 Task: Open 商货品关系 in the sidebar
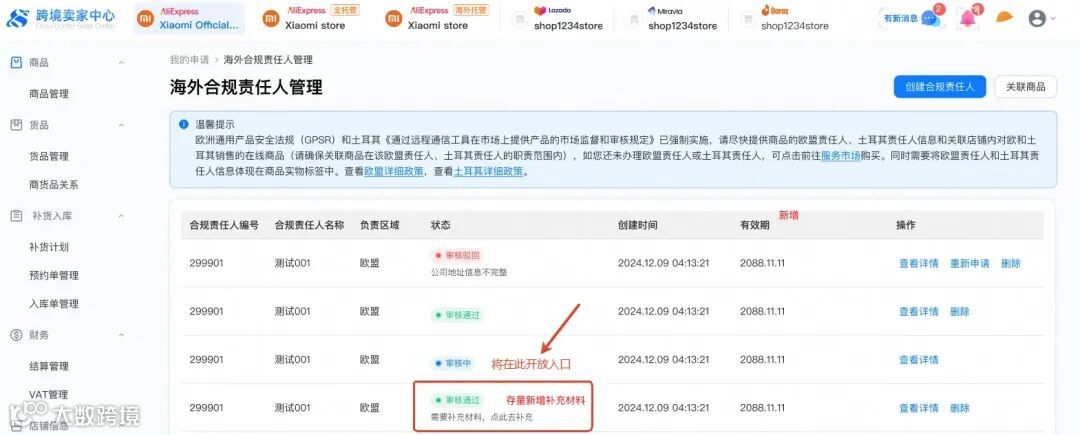point(54,184)
